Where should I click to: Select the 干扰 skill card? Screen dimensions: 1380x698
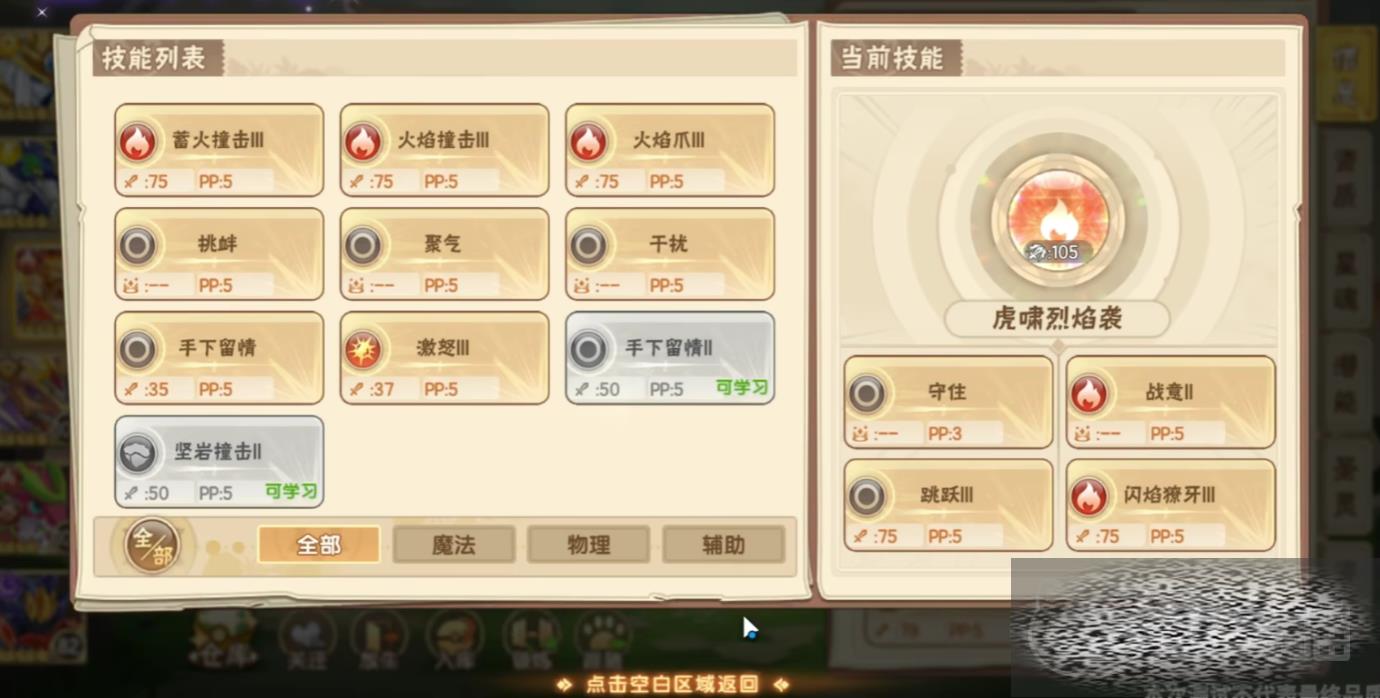pyautogui.click(x=670, y=254)
